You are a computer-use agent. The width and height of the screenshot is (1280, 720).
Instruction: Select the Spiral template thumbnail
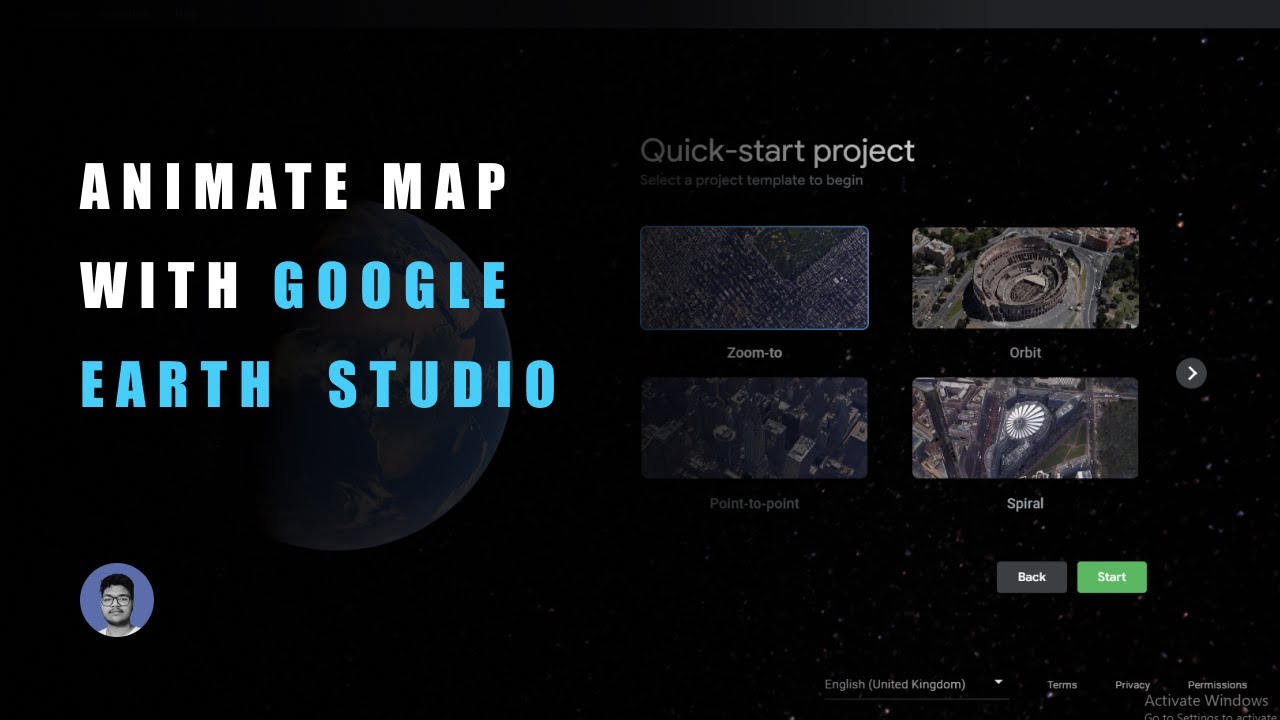1025,428
